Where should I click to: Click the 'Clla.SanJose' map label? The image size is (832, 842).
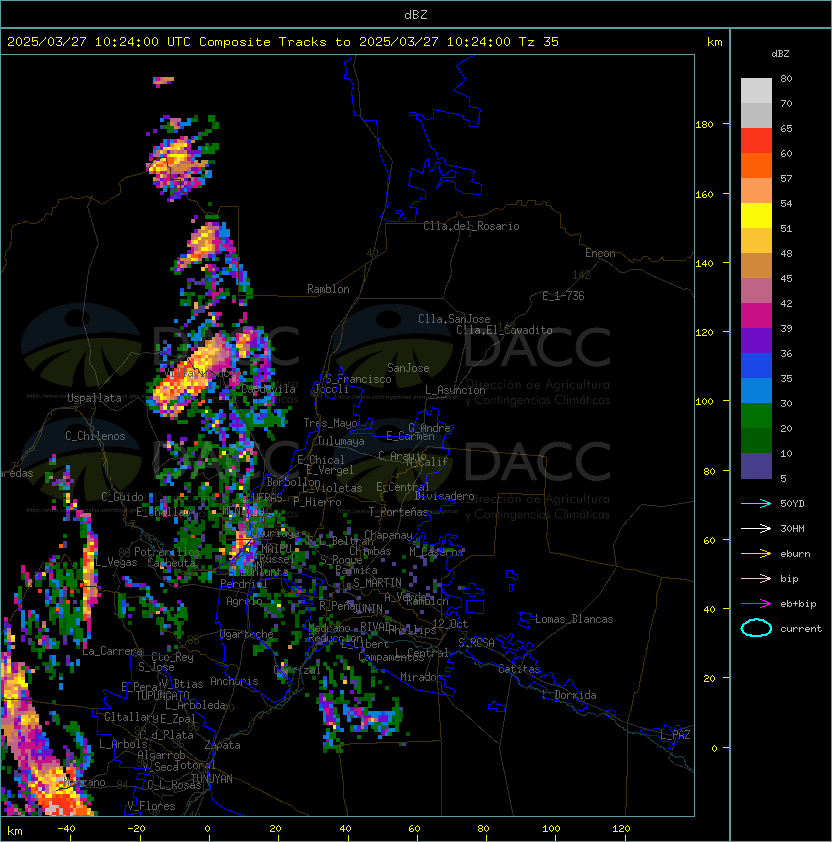pyautogui.click(x=454, y=319)
